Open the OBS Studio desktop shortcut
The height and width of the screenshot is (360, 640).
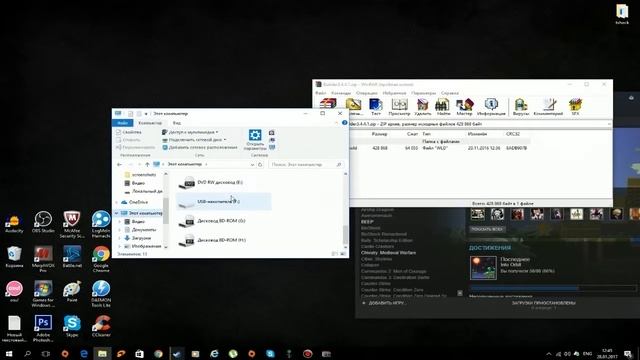[43, 222]
